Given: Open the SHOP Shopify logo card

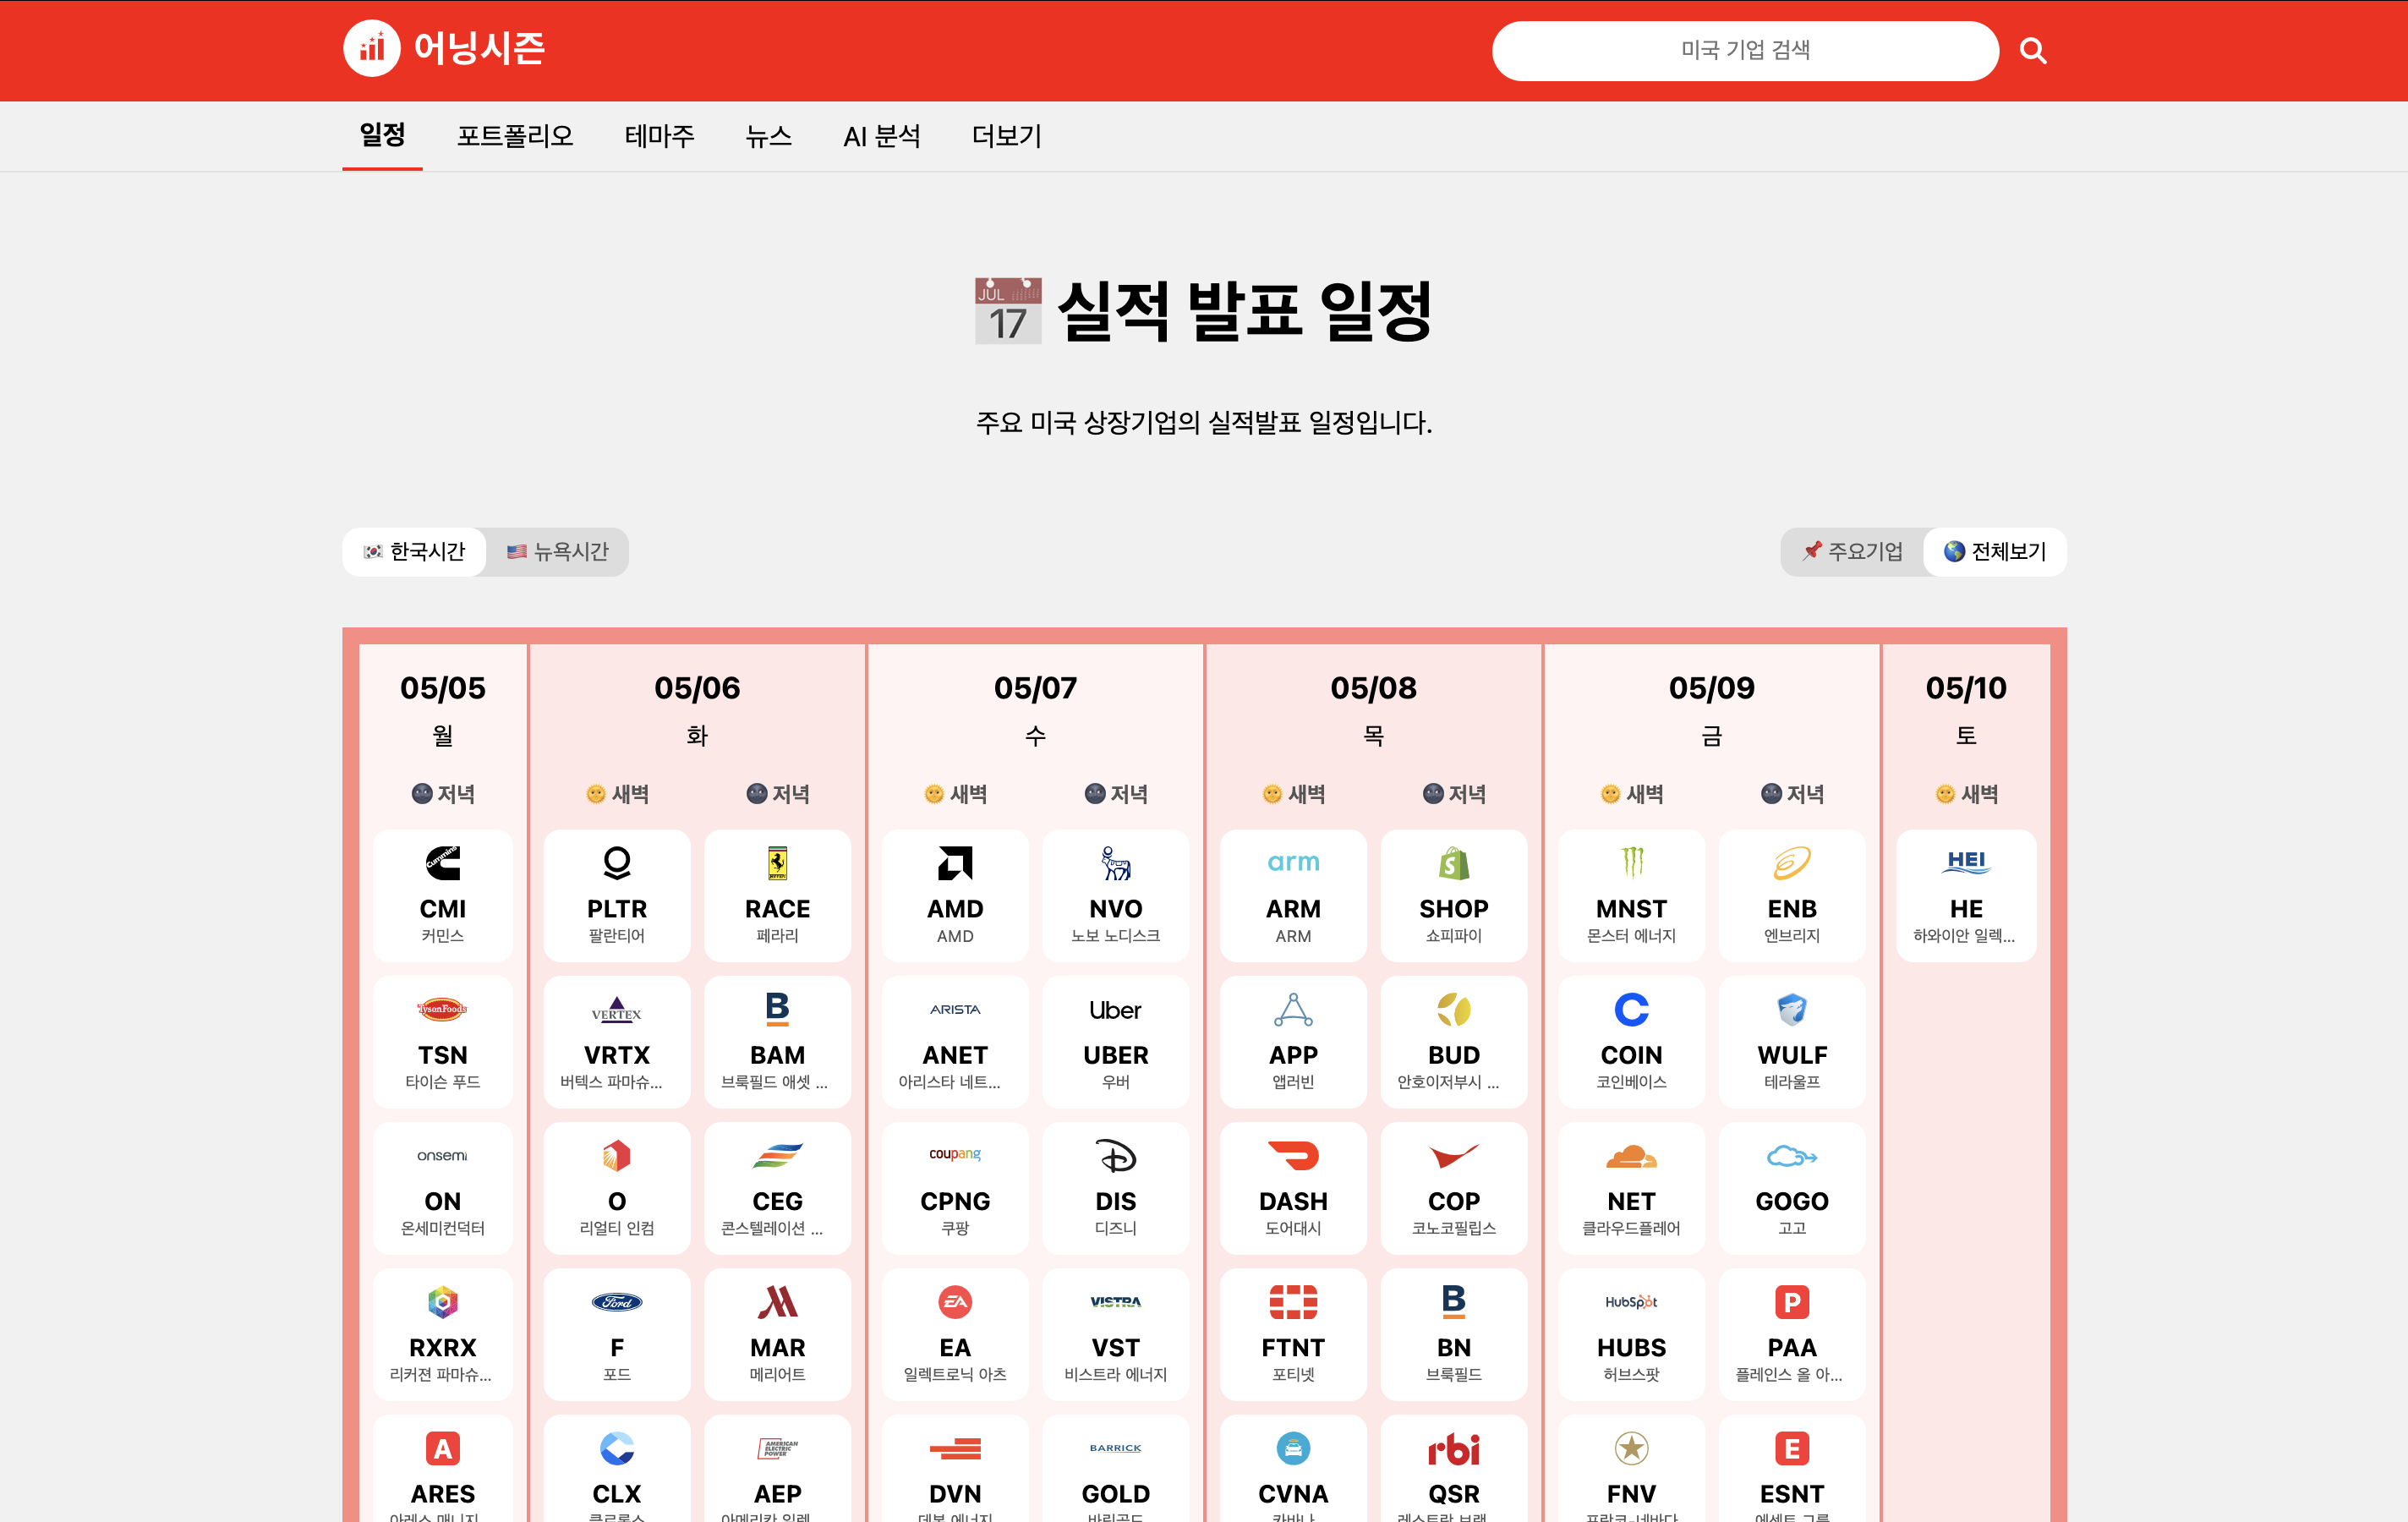Looking at the screenshot, I should pos(1453,895).
